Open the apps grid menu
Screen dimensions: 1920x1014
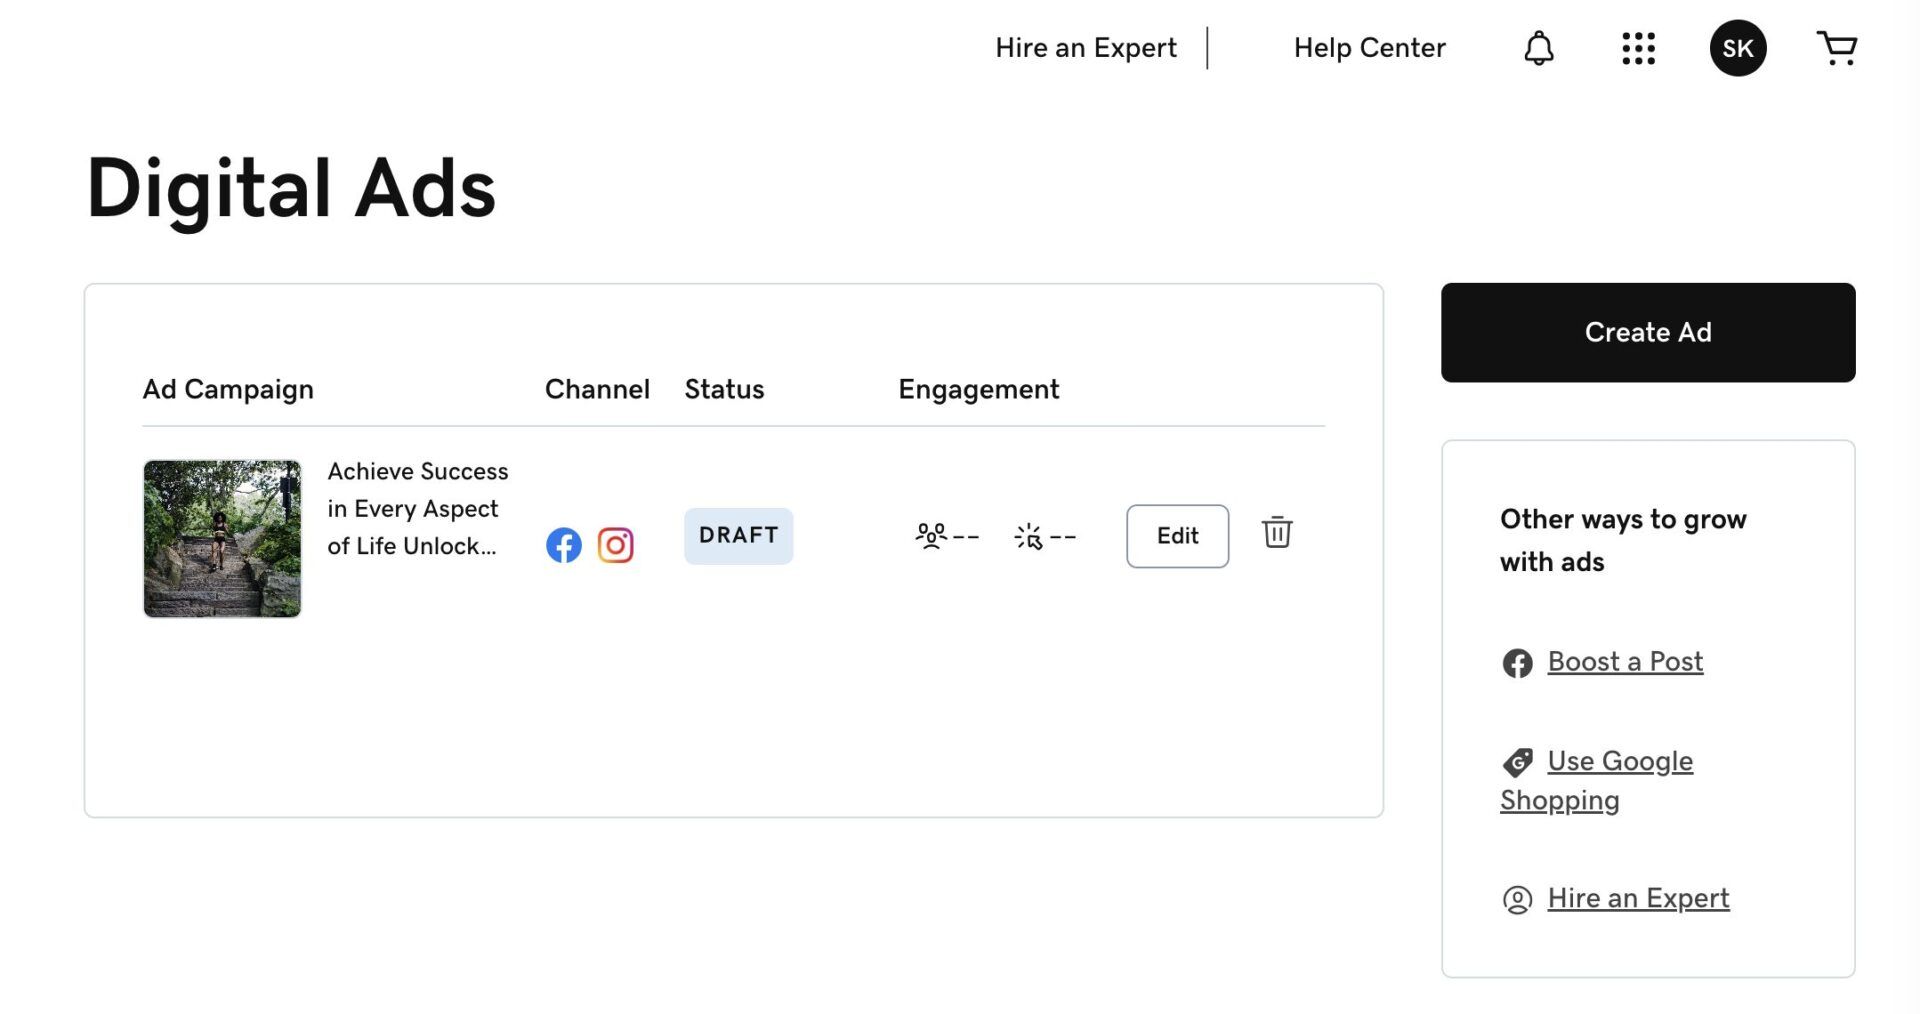pos(1638,48)
